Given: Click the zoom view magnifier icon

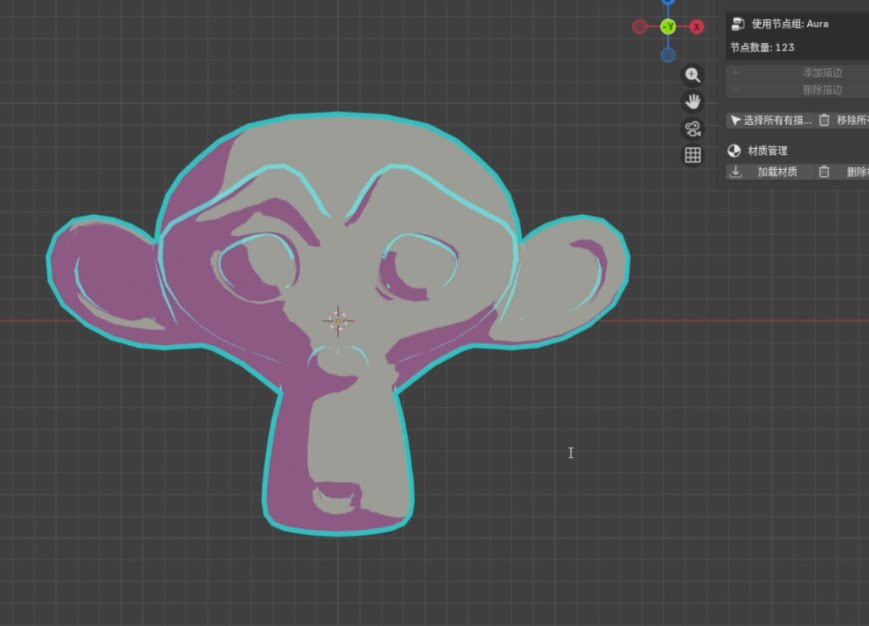Looking at the screenshot, I should pyautogui.click(x=692, y=75).
